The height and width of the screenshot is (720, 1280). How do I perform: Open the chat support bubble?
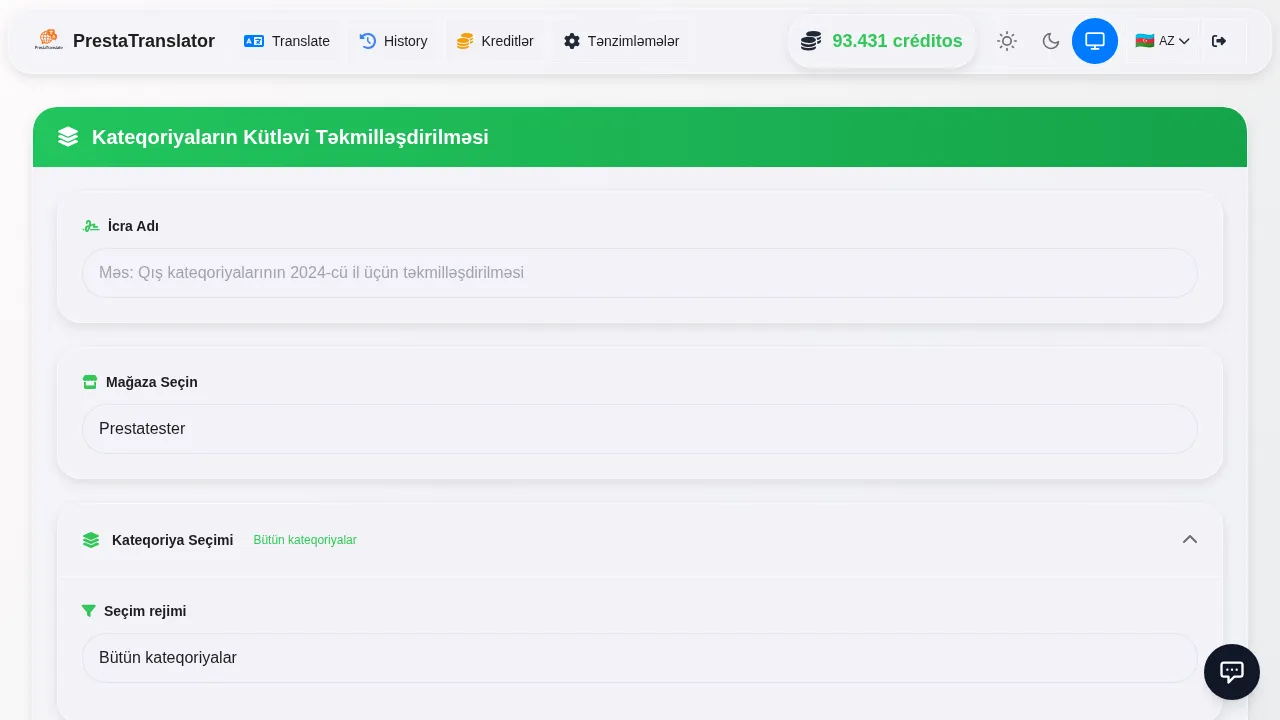click(x=1232, y=672)
